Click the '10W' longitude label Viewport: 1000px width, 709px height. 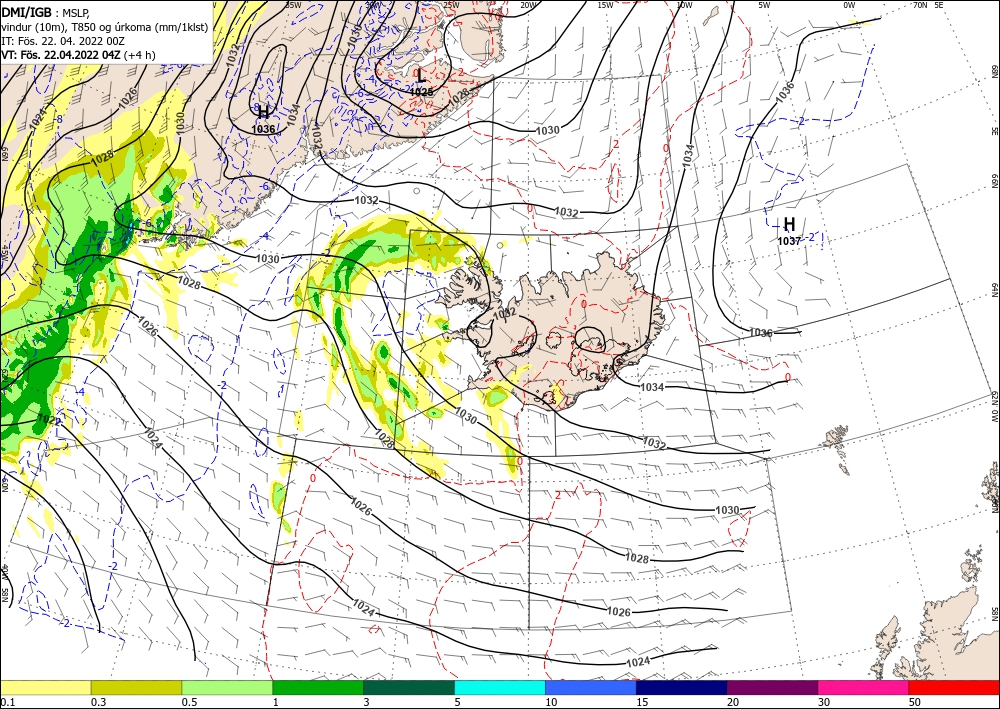point(684,5)
